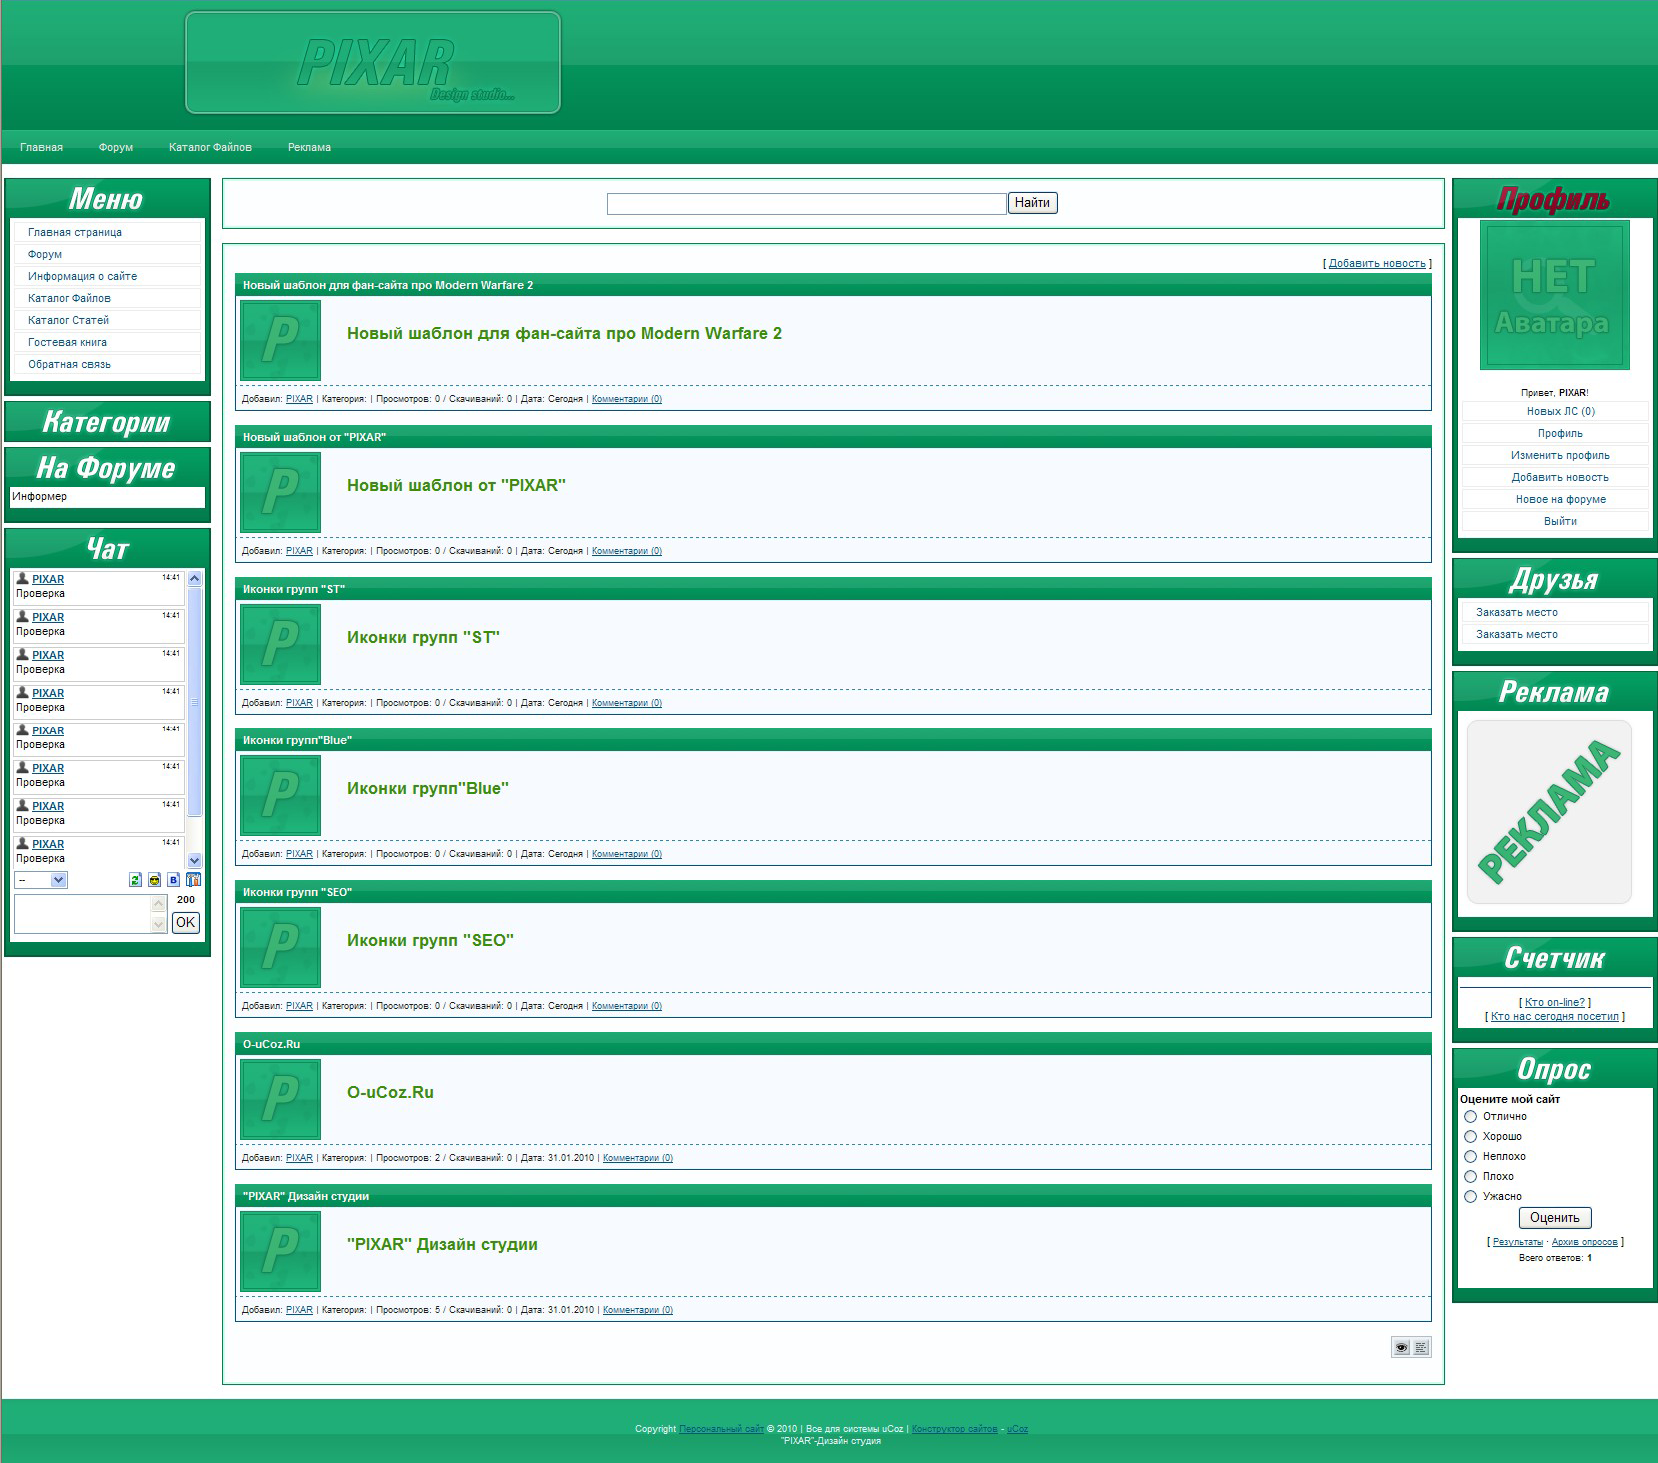This screenshot has width=1658, height=1463.
Task: Open the Modern Warfare 2 news thumbnail
Action: 280,342
